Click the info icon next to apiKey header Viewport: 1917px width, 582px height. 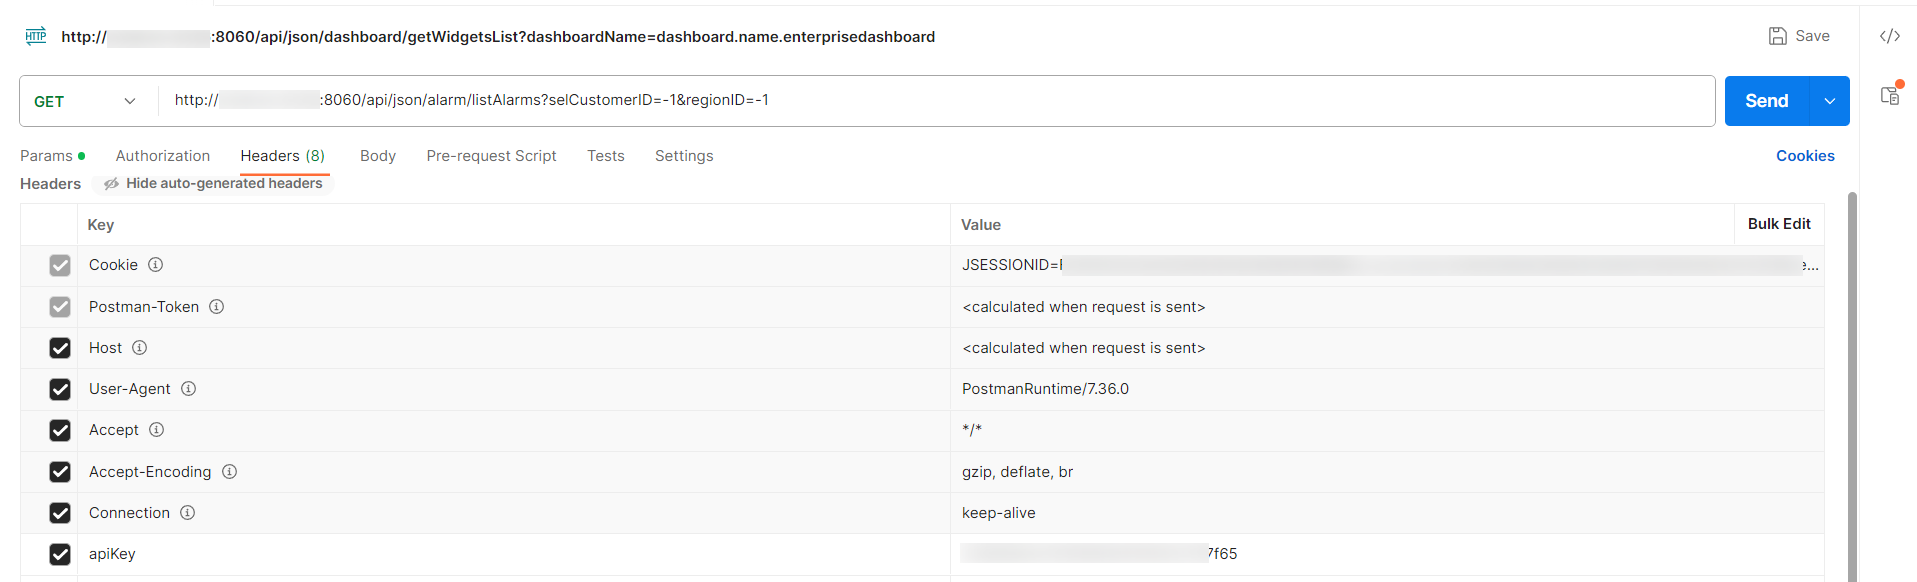150,553
